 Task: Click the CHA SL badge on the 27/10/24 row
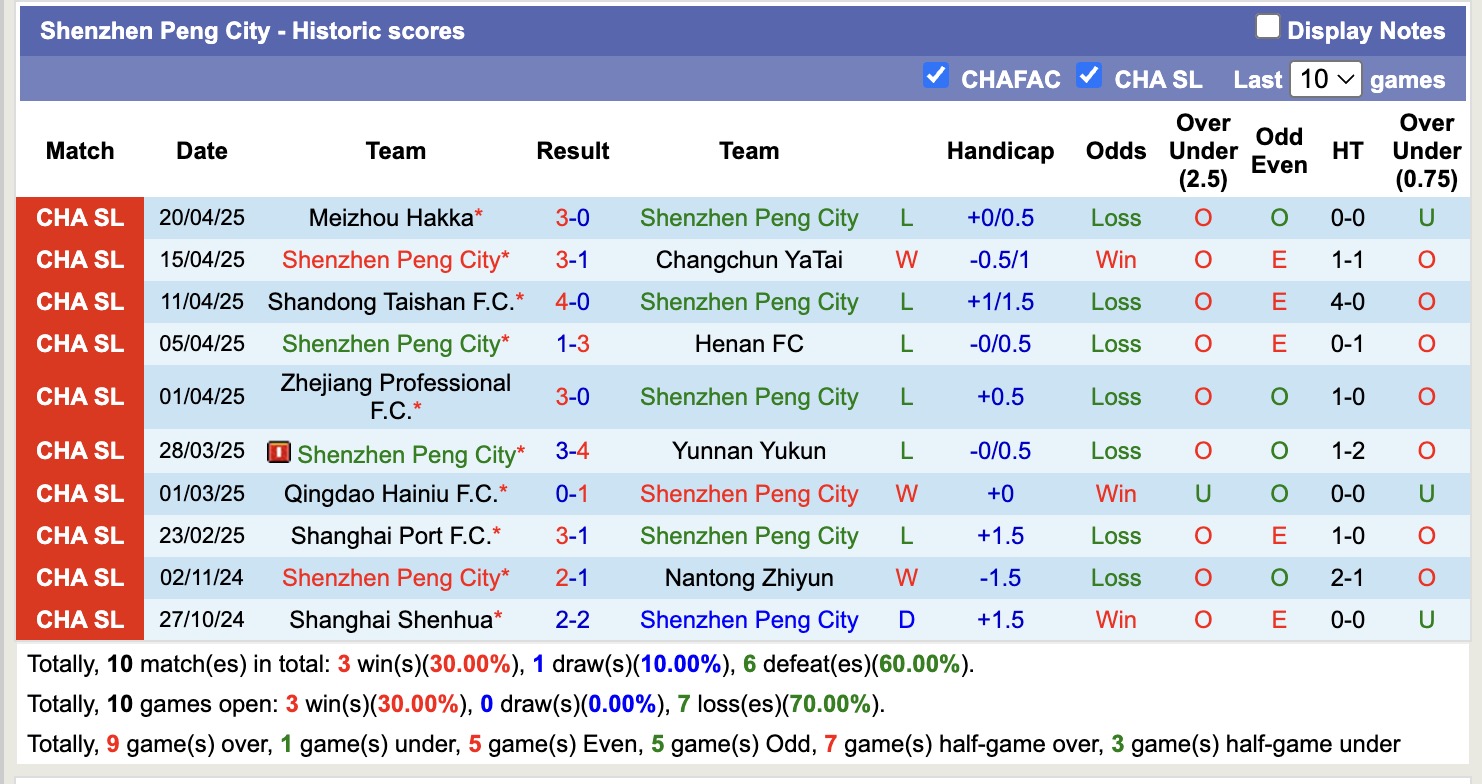coord(79,620)
